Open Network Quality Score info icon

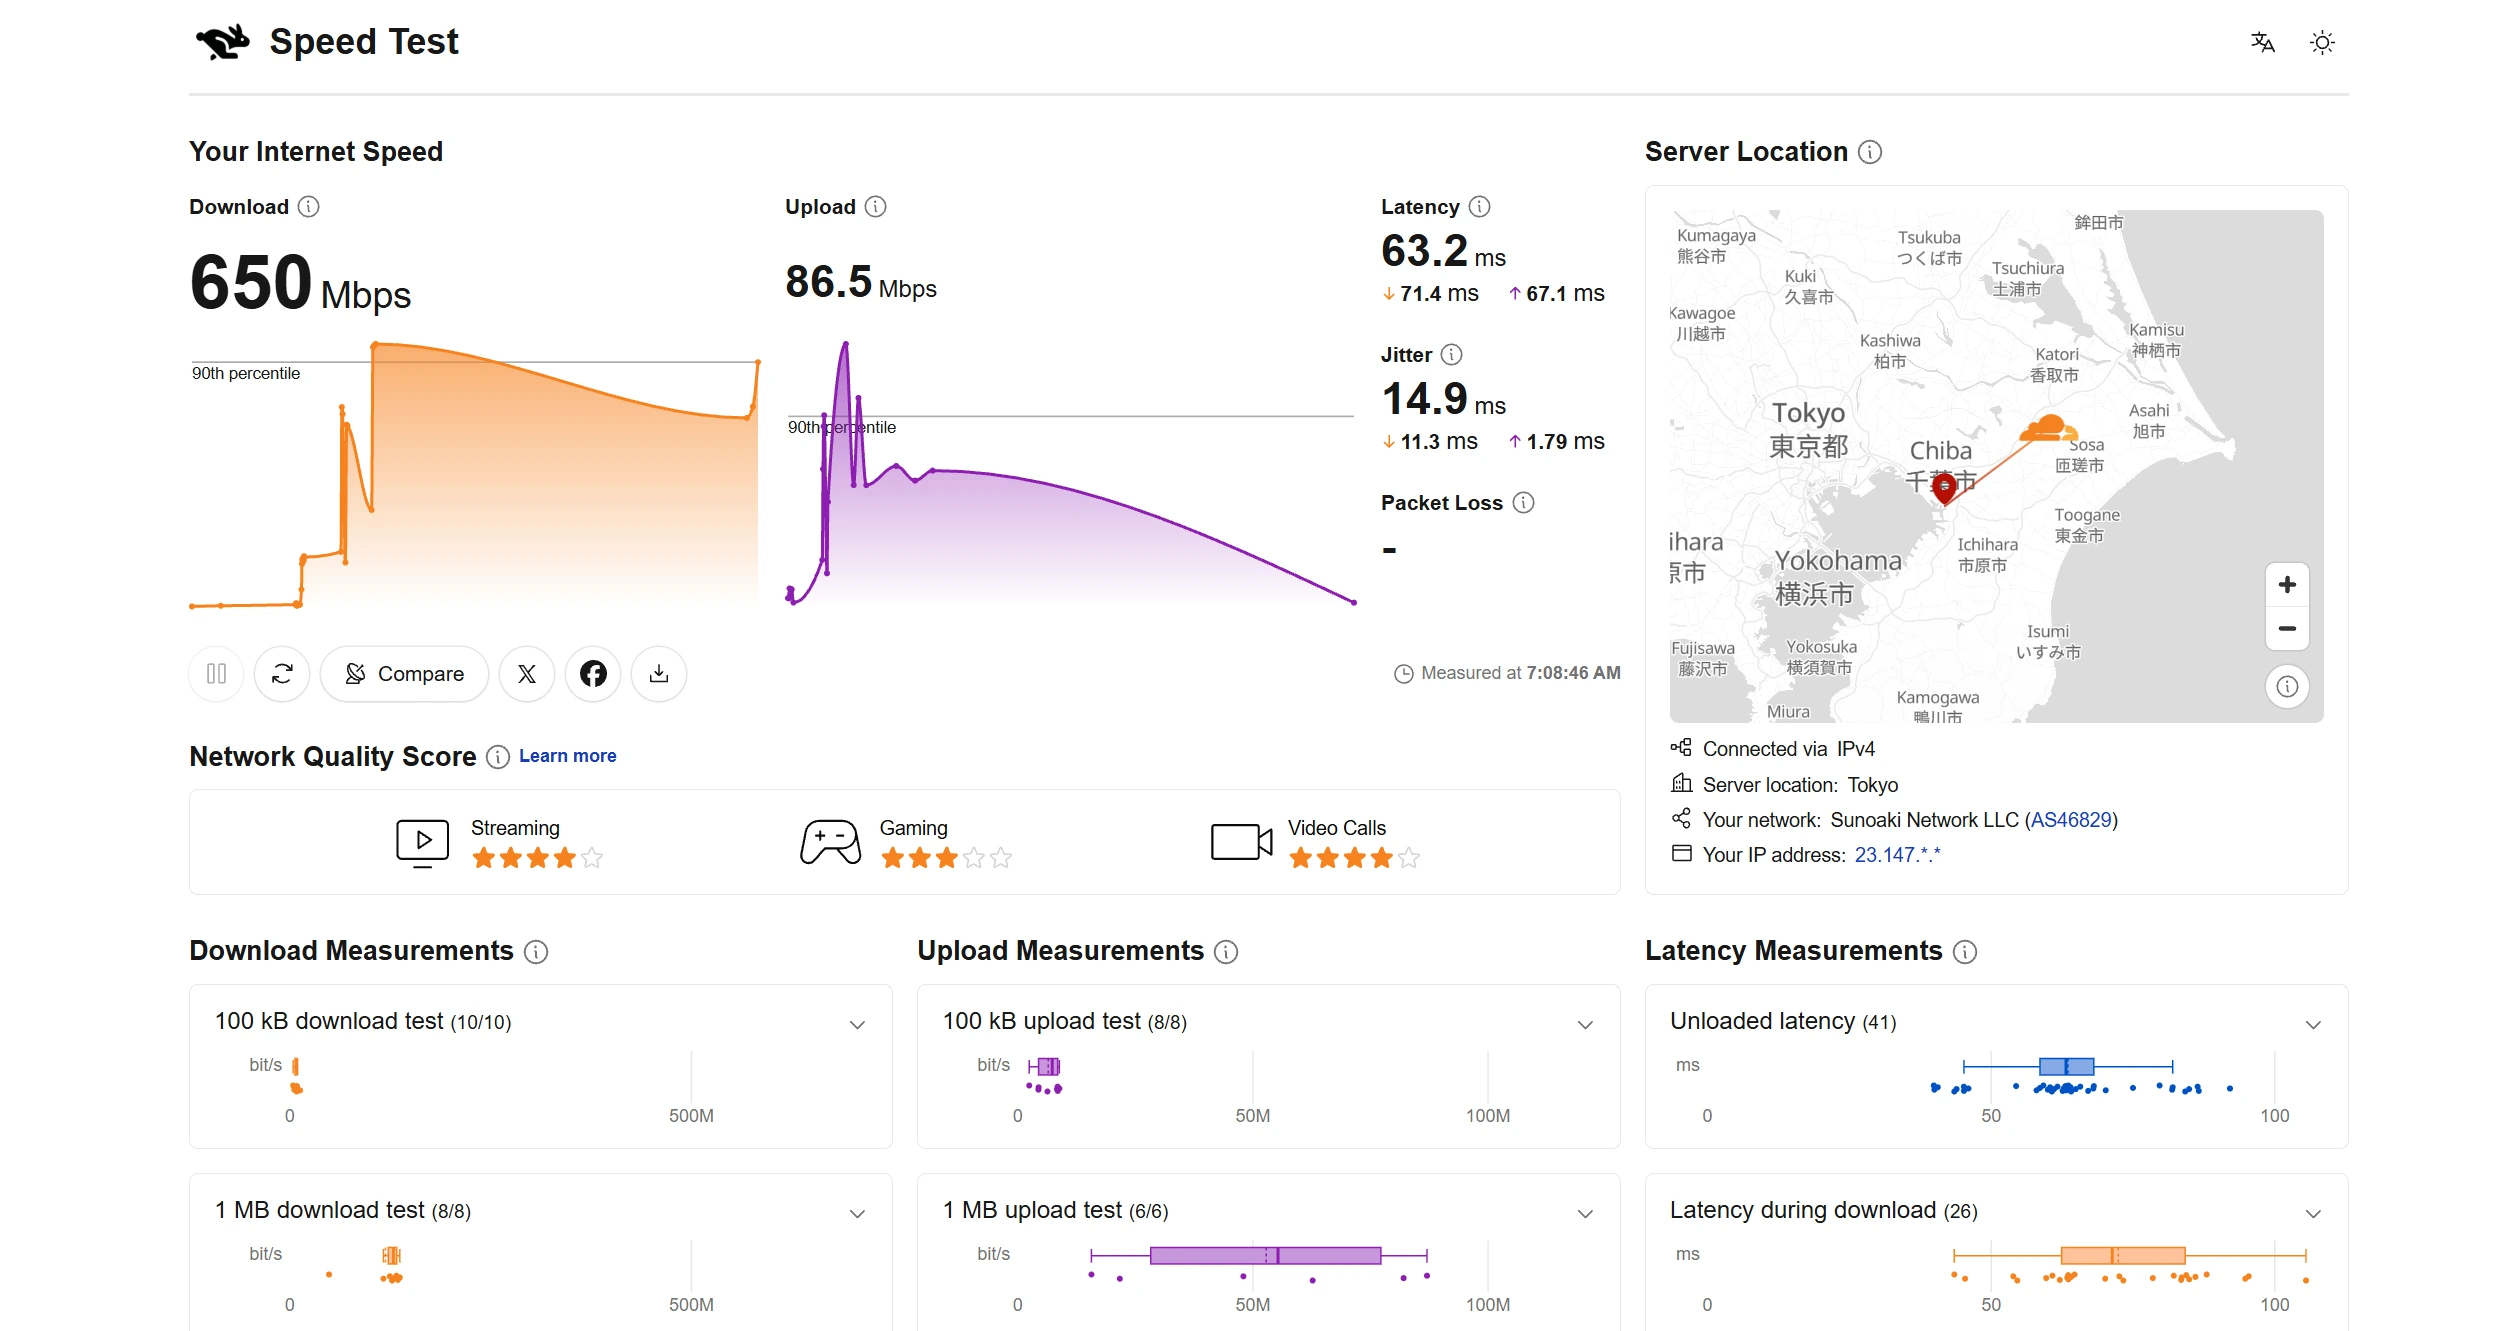pos(498,757)
